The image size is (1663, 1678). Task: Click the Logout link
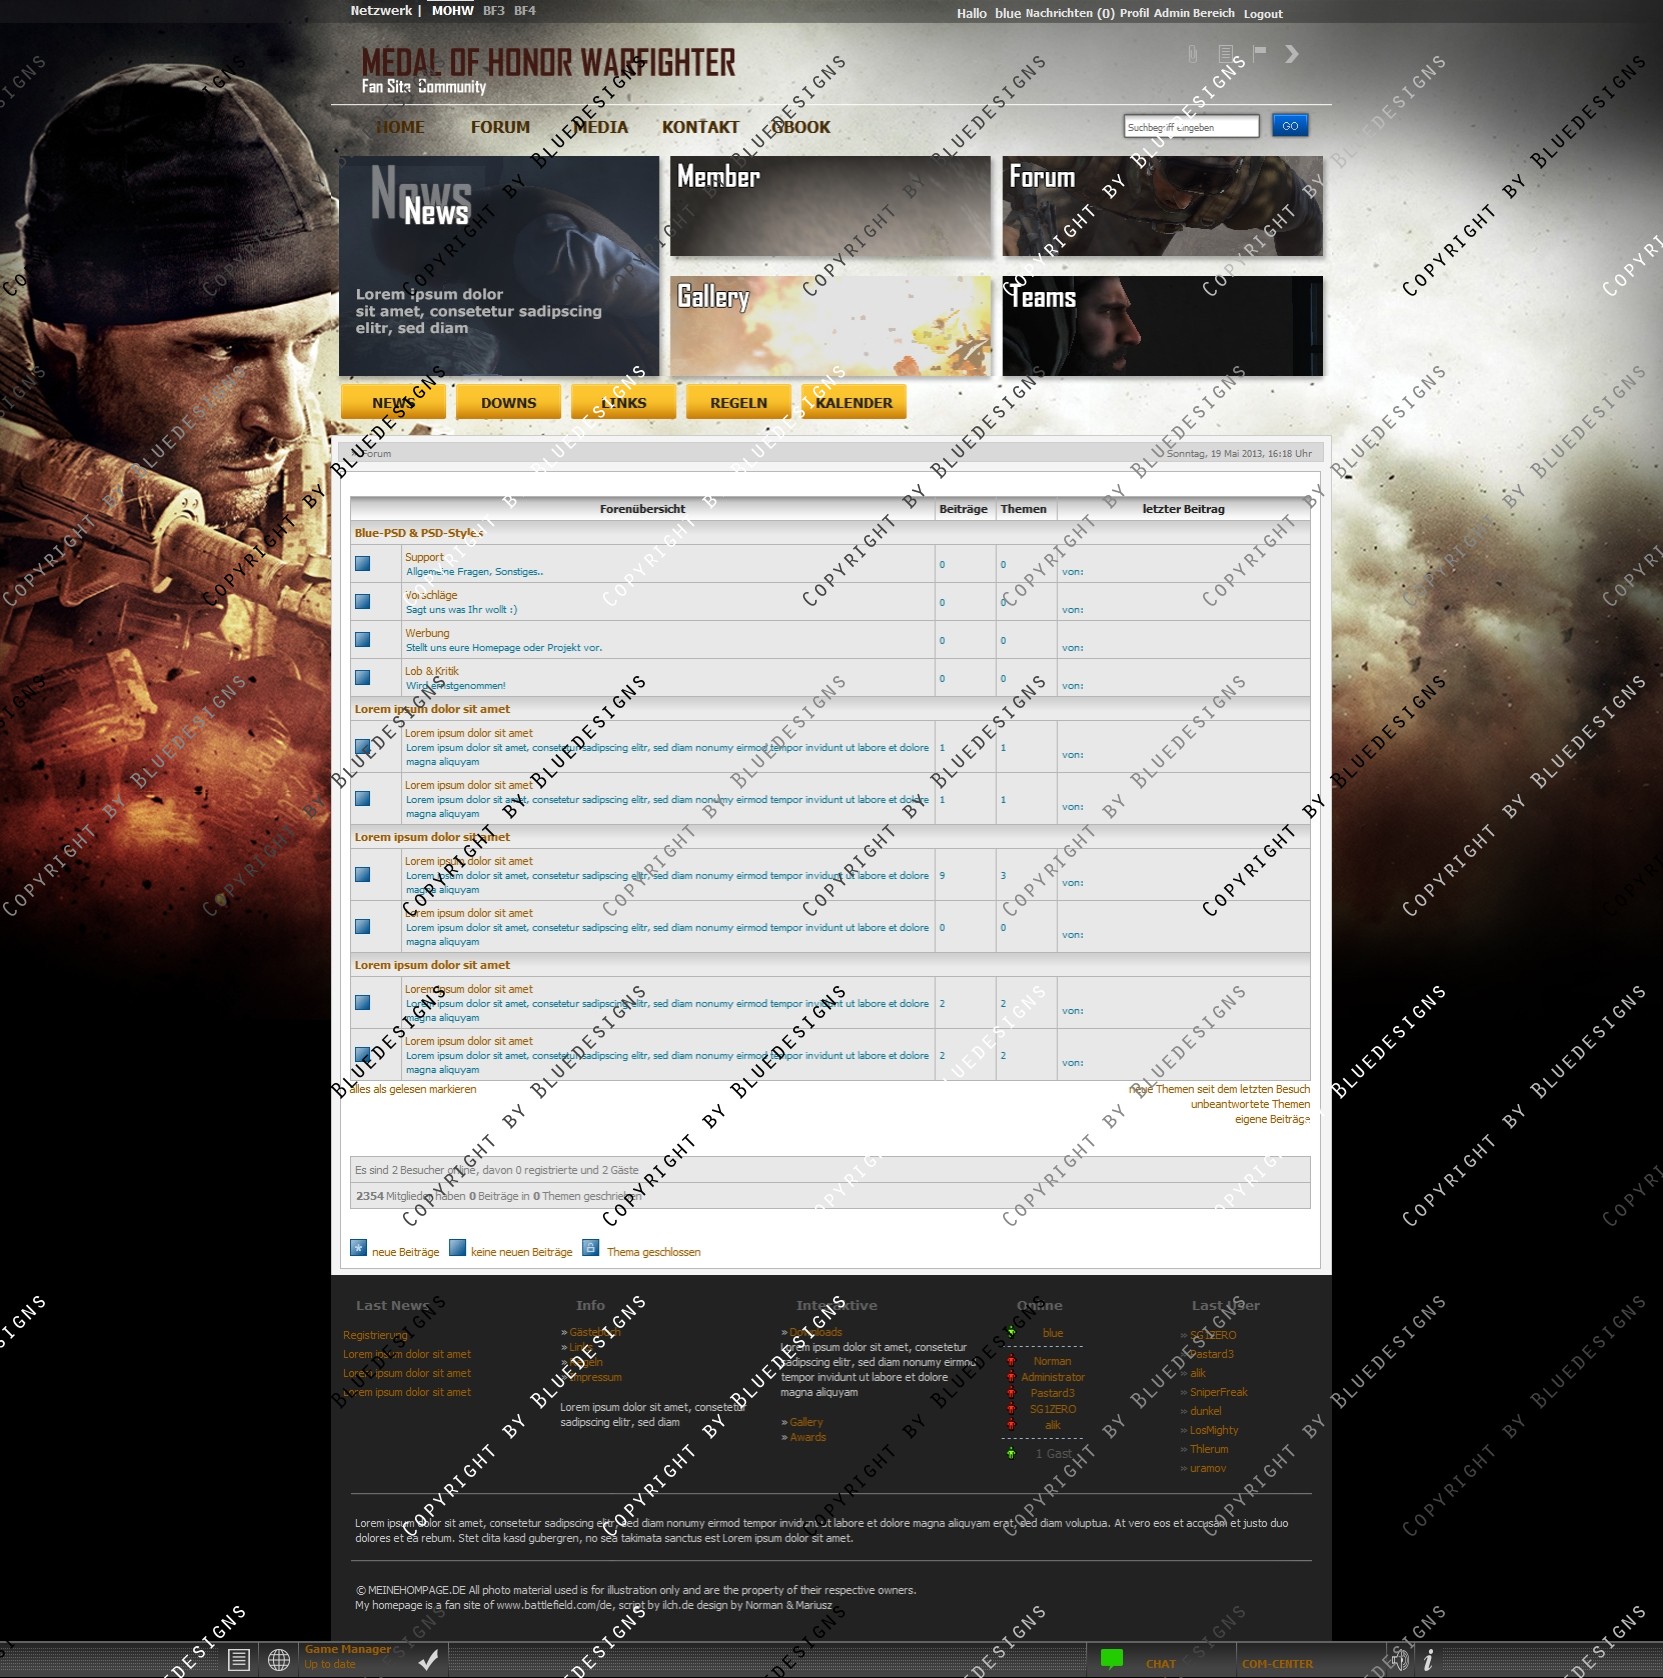(1263, 14)
